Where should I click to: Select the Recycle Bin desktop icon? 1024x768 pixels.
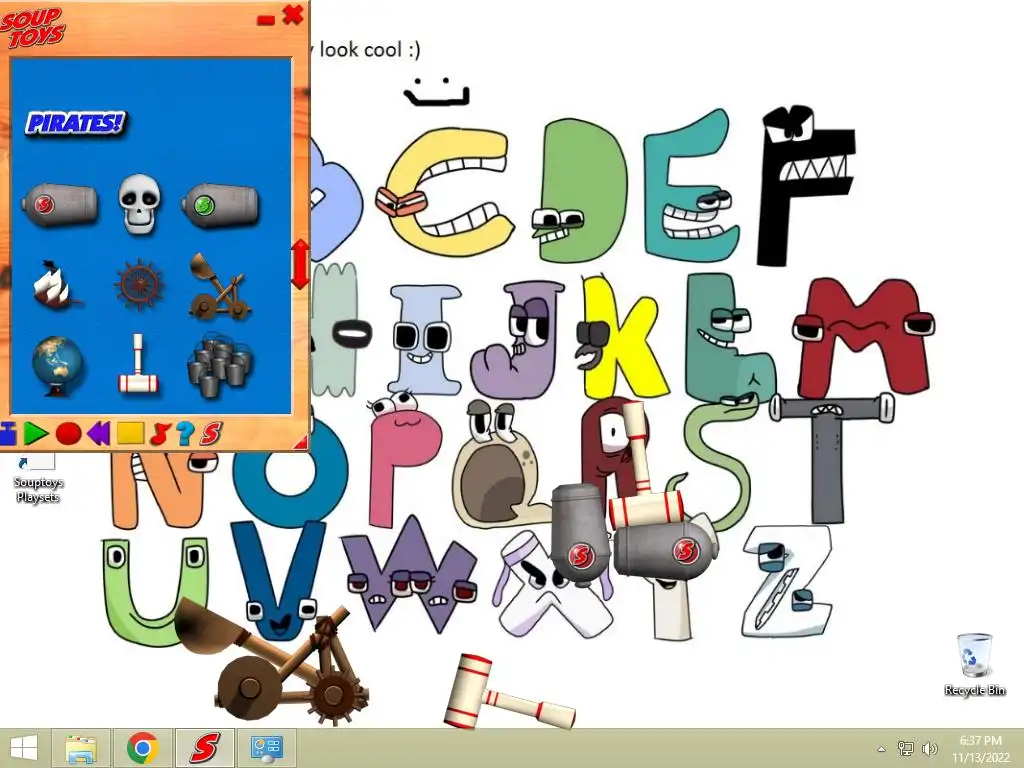pos(974,664)
